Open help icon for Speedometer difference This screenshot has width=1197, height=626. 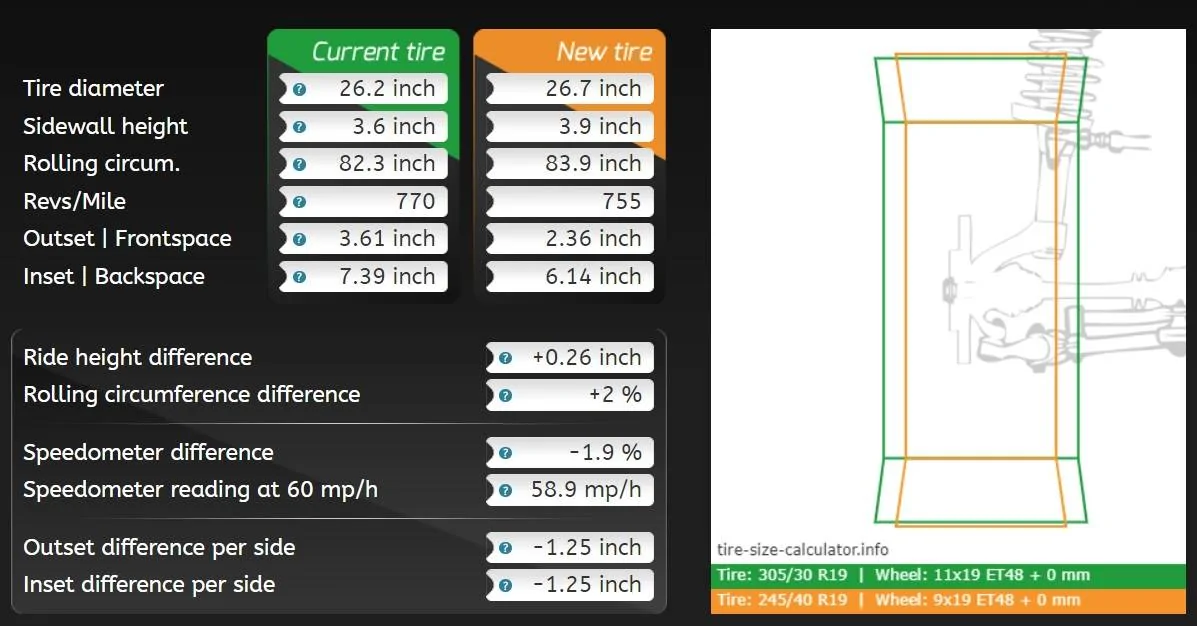coord(505,453)
